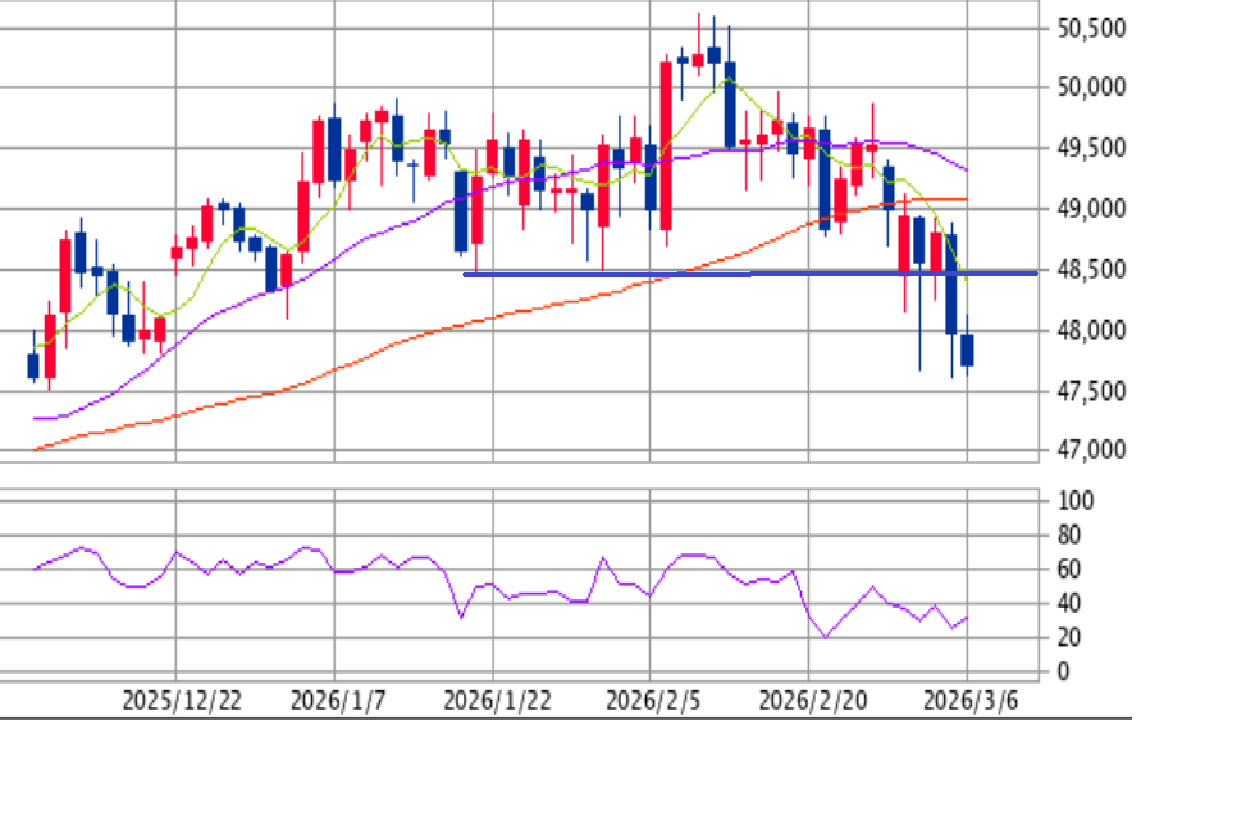Select the 50,000 price axis label
This screenshot has width=1260, height=815.
1092,88
